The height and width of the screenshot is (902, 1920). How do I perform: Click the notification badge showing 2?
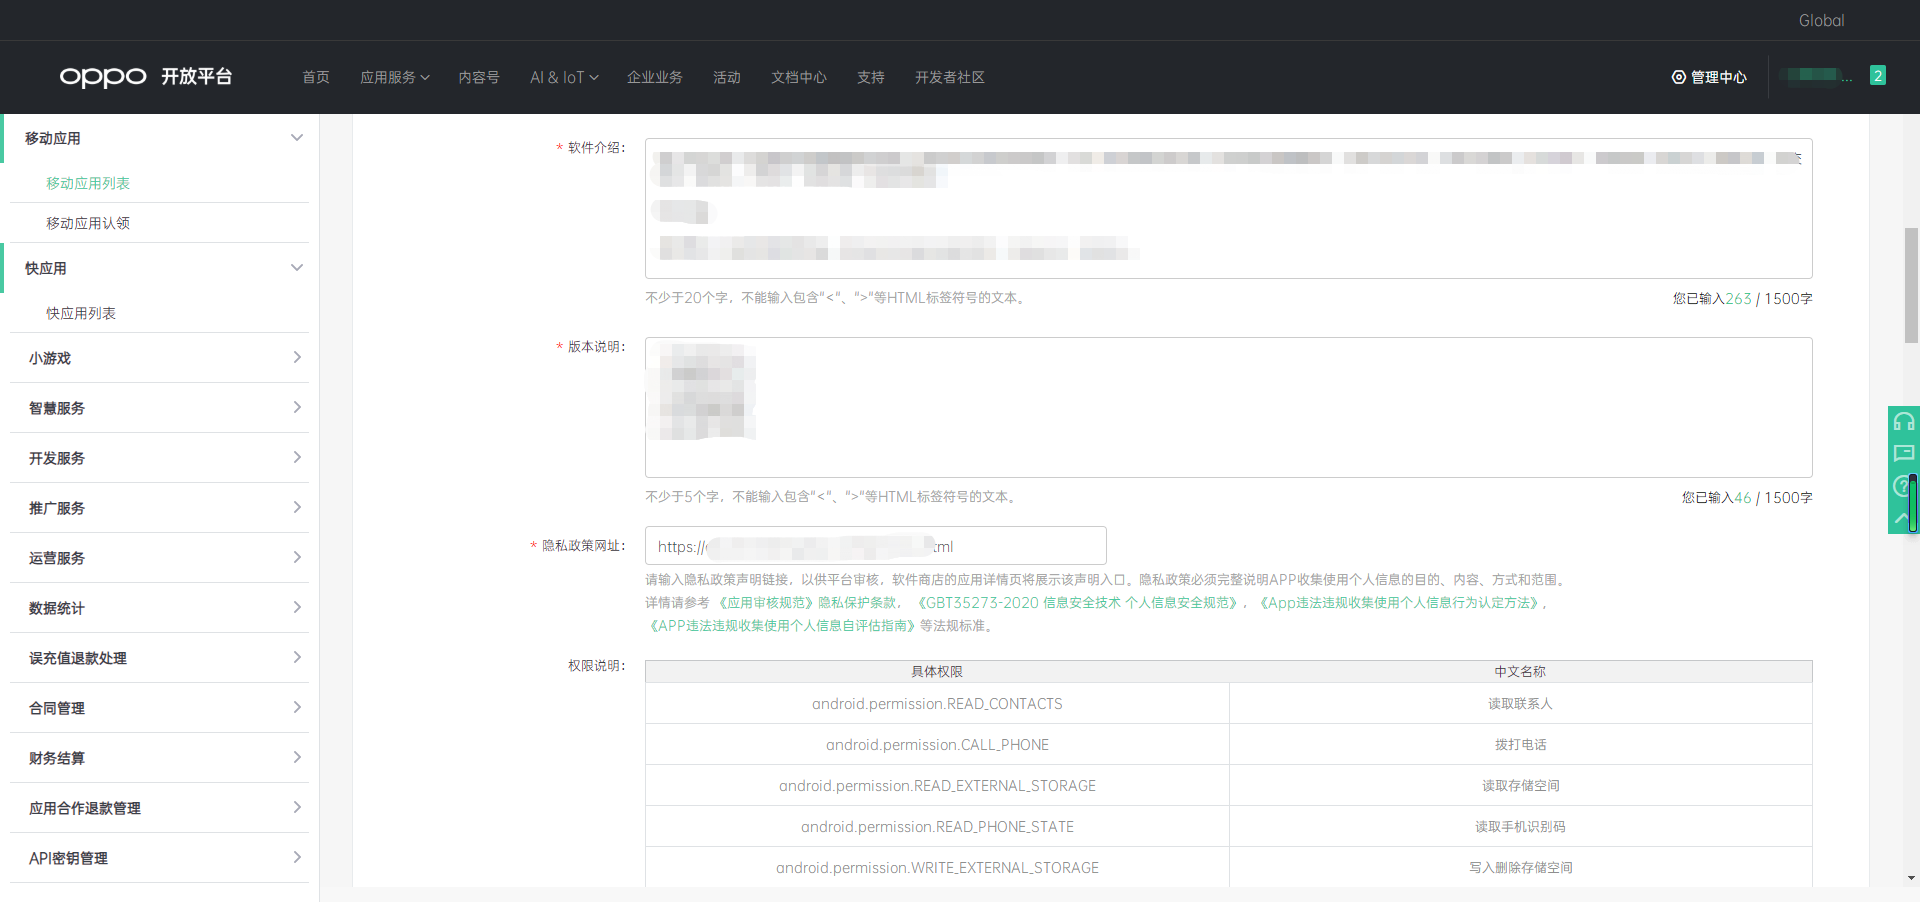[1878, 76]
